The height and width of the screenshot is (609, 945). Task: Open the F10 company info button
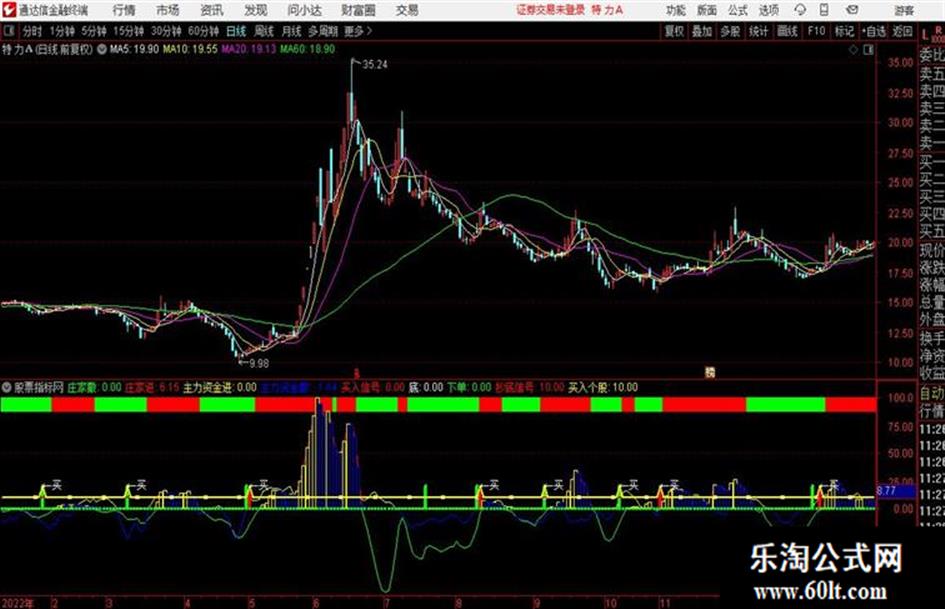(816, 31)
